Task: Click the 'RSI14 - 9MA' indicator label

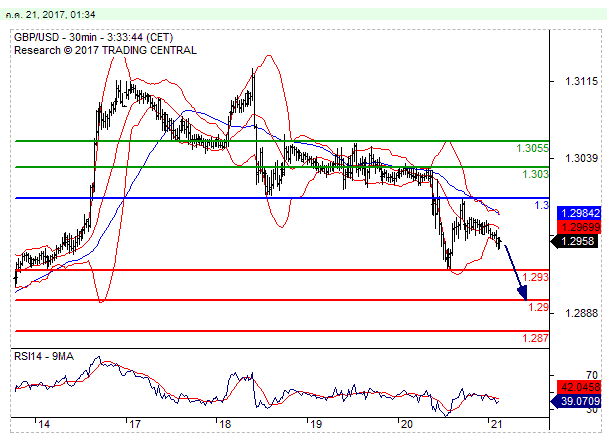Action: [x=44, y=356]
